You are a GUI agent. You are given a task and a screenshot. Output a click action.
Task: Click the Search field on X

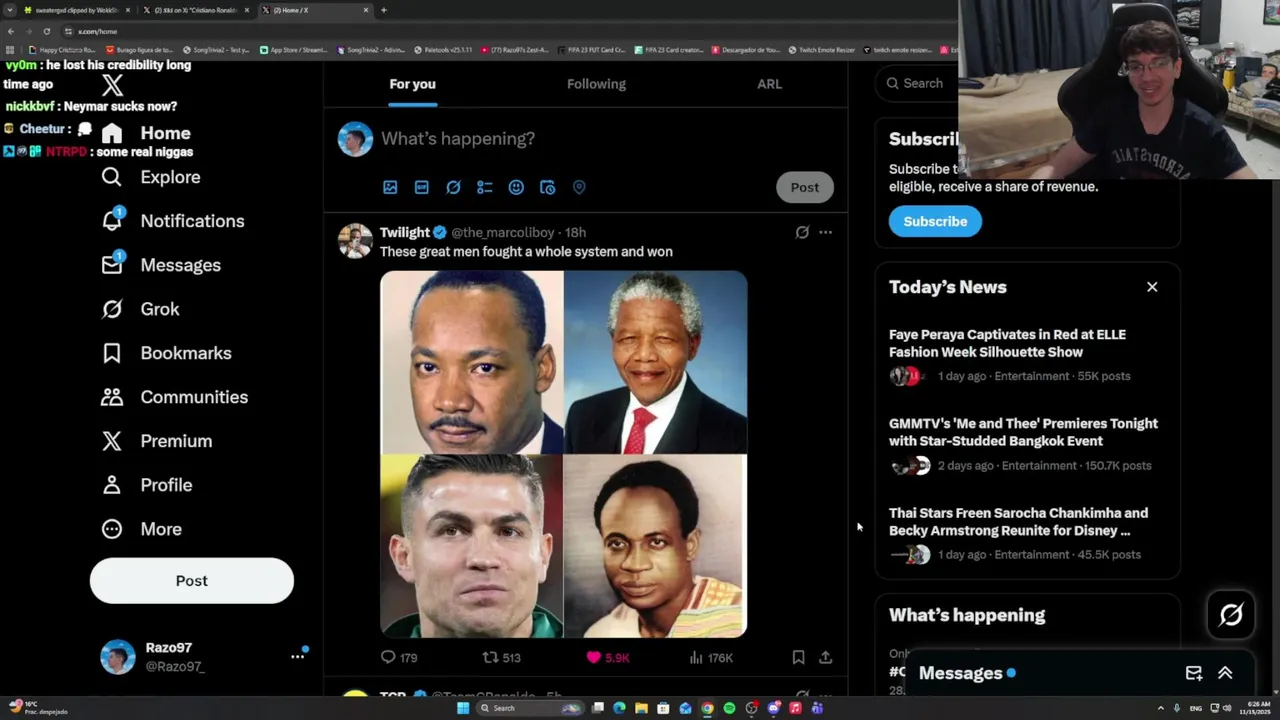pos(918,84)
